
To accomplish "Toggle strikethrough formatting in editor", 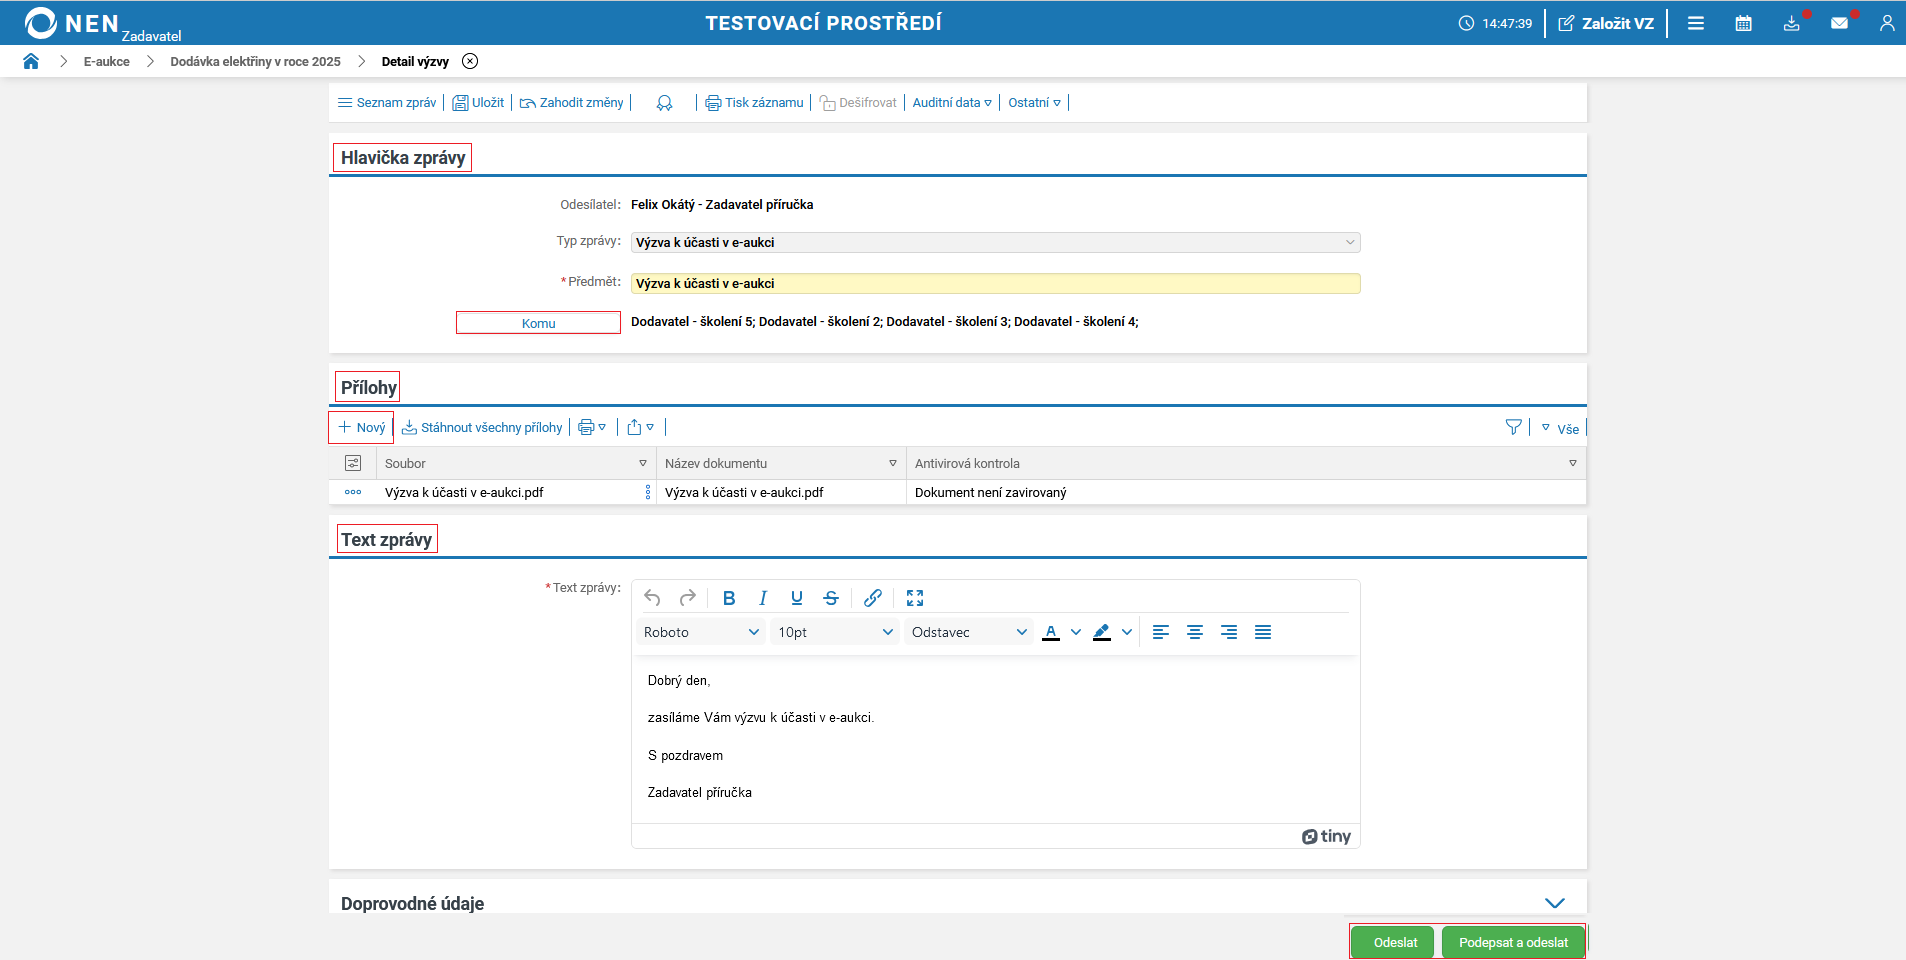I will click(x=831, y=598).
